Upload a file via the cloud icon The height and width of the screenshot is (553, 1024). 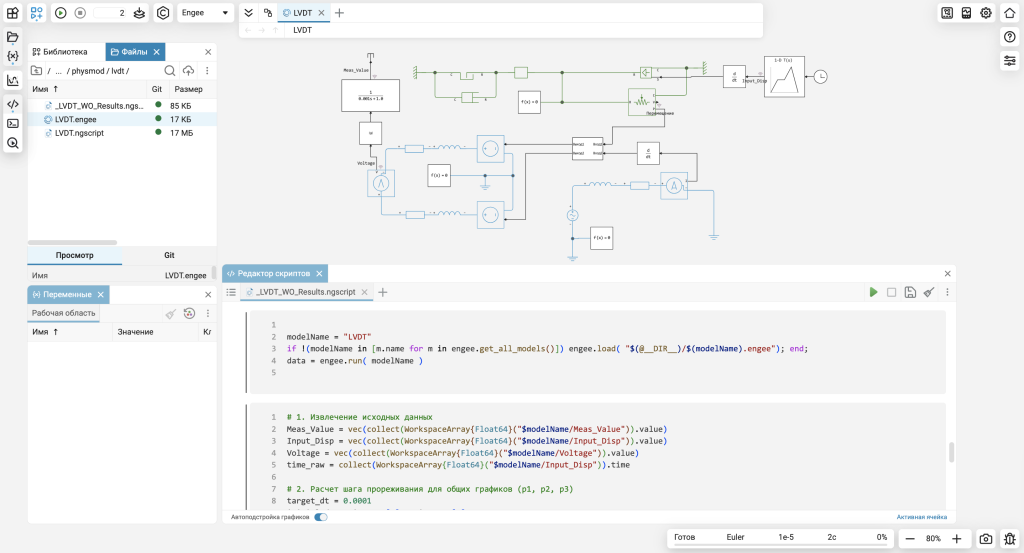point(188,71)
